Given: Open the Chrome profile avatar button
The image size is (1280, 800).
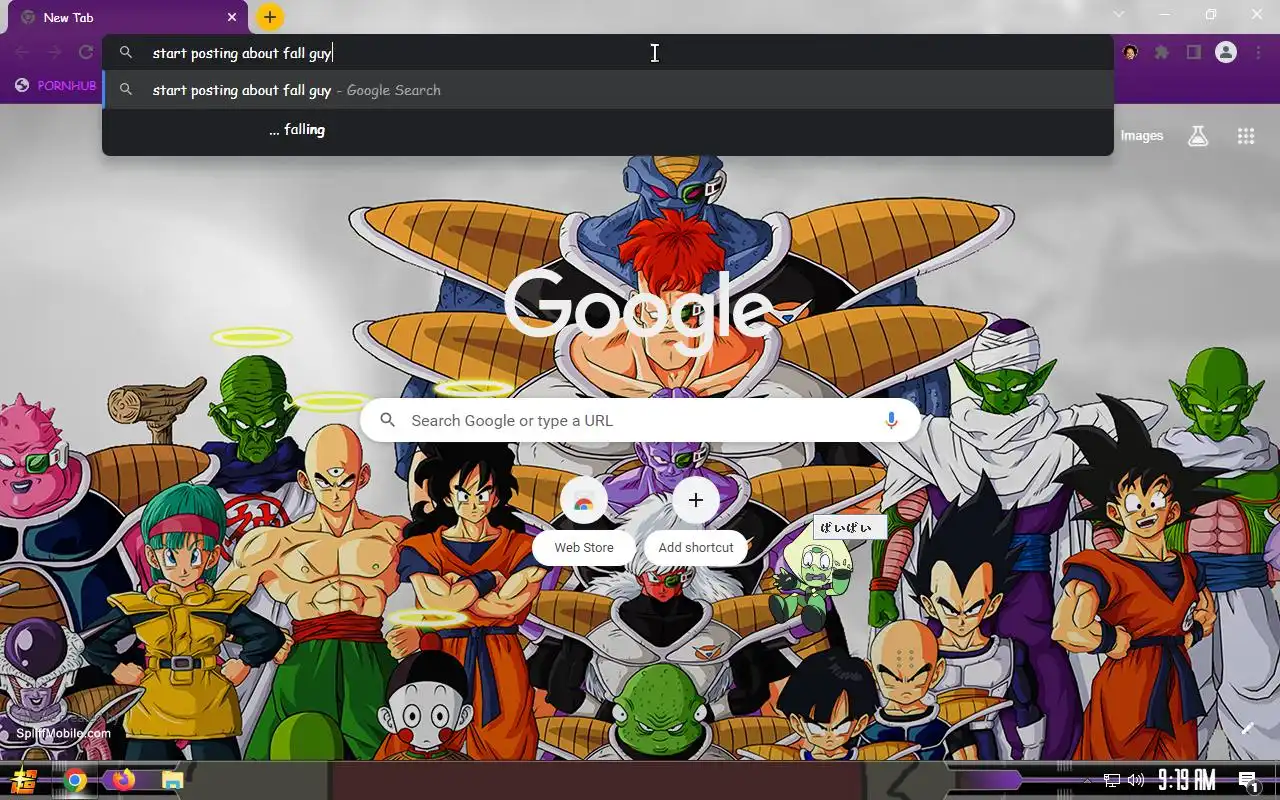Looking at the screenshot, I should pyautogui.click(x=1226, y=52).
